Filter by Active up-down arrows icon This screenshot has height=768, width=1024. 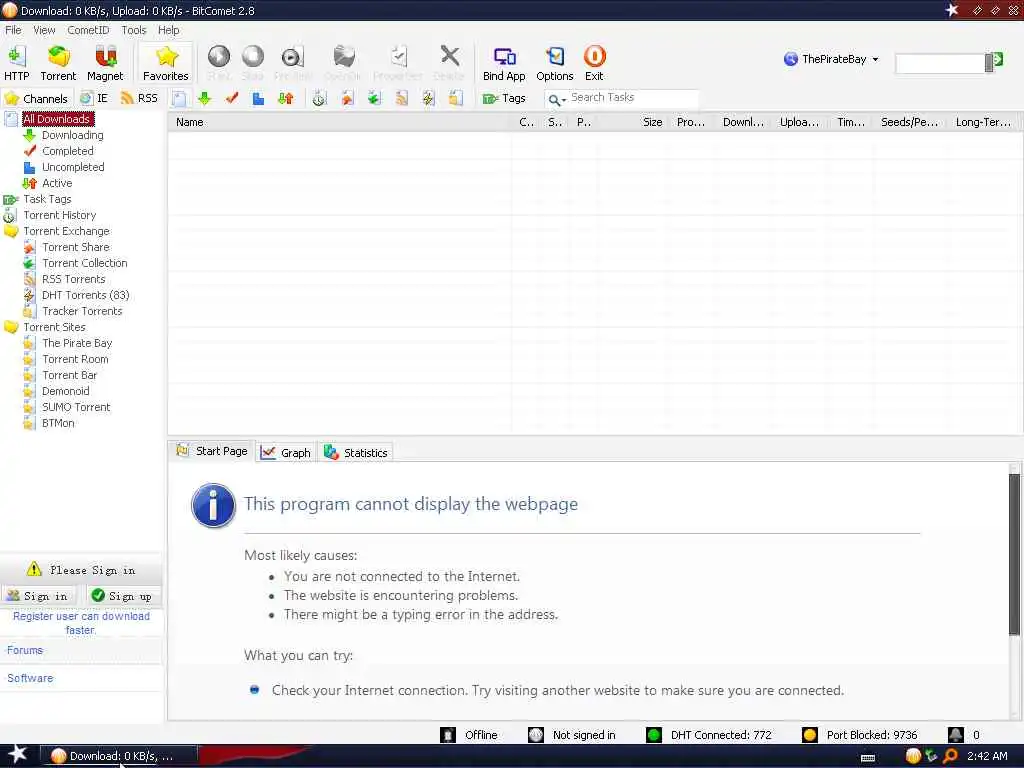tap(285, 99)
